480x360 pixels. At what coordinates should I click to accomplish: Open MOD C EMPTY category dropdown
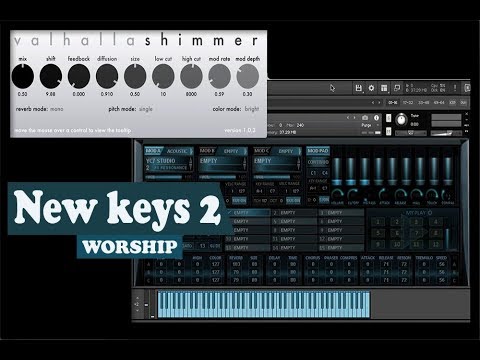click(x=287, y=151)
